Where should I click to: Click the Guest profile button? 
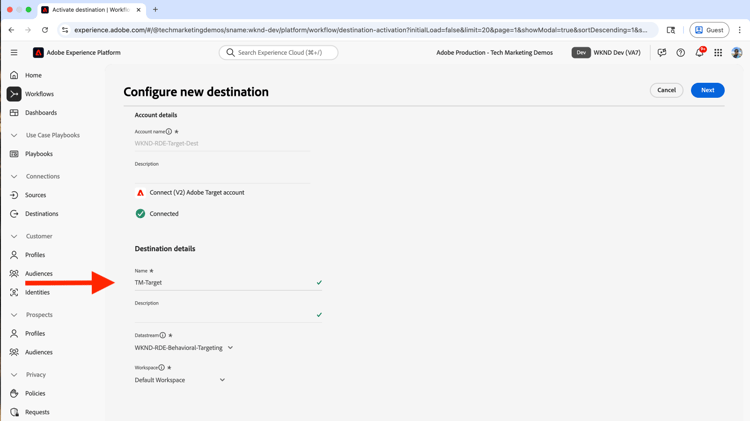(x=709, y=30)
